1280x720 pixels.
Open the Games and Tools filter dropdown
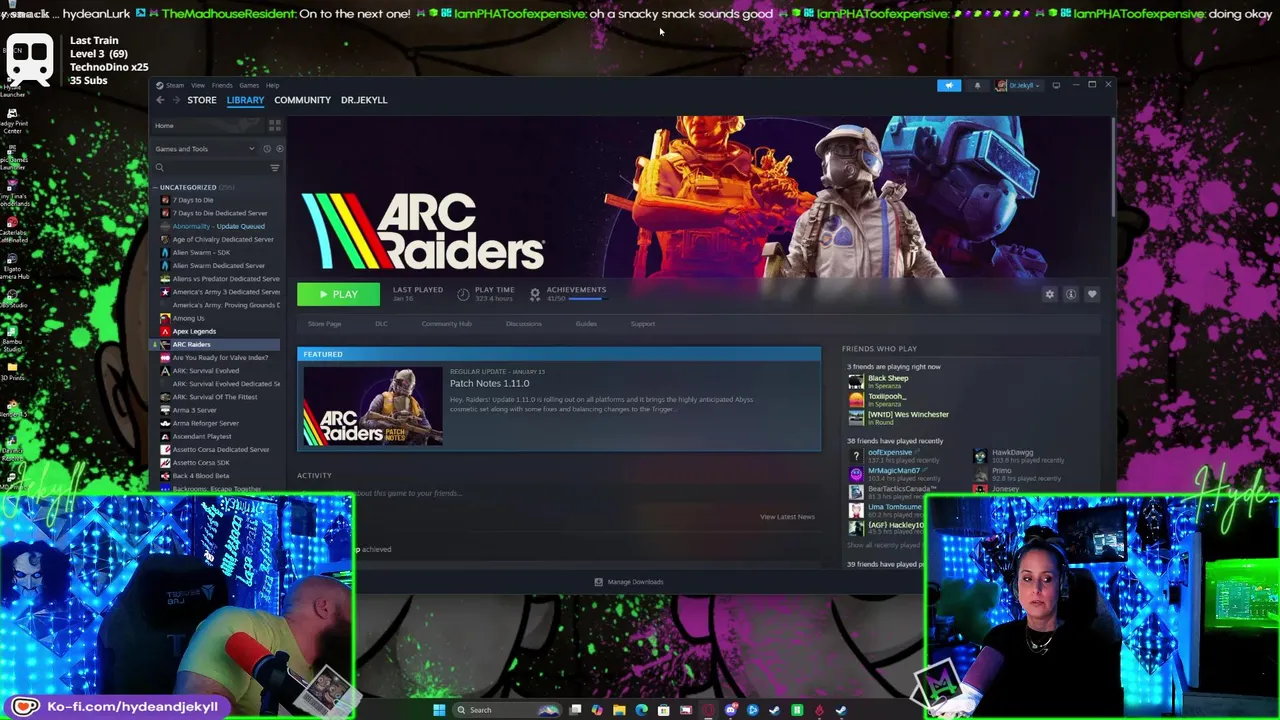point(205,149)
